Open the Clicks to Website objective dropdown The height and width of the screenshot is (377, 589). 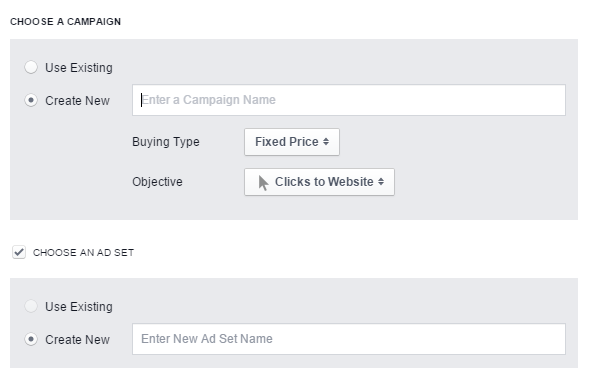(x=319, y=182)
